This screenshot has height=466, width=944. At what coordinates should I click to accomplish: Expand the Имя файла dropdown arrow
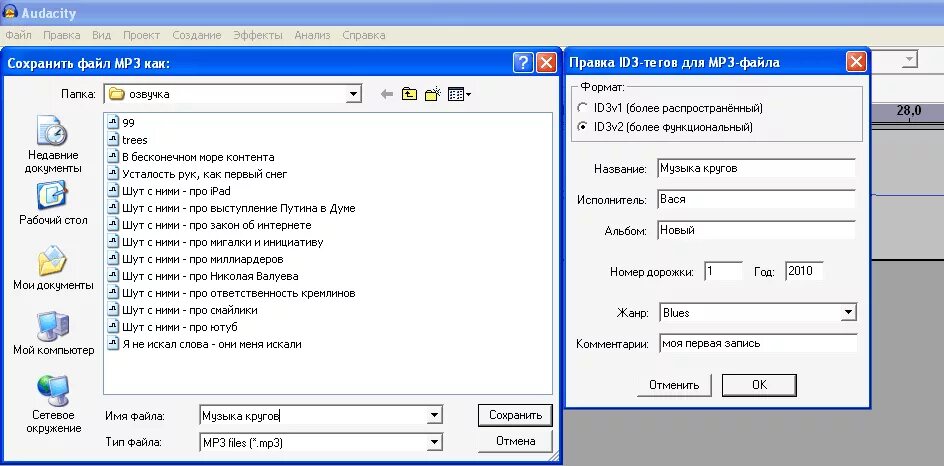(434, 415)
